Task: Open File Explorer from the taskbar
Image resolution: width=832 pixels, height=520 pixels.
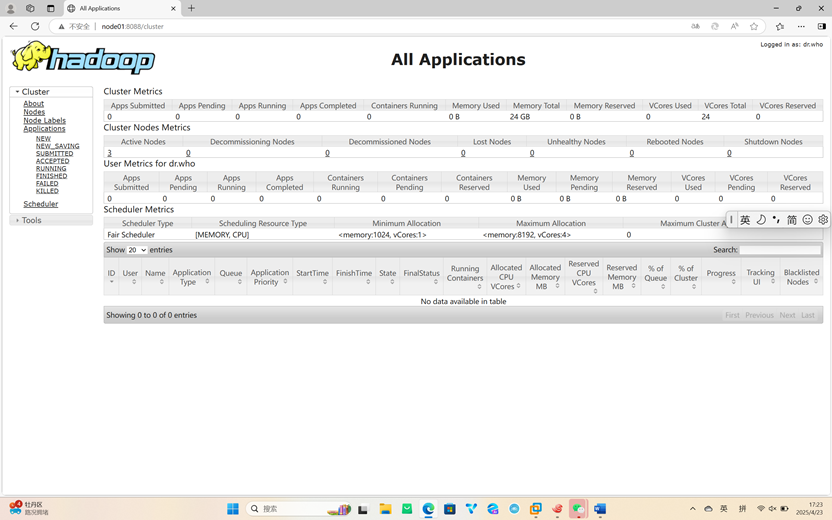Action: 385,509
